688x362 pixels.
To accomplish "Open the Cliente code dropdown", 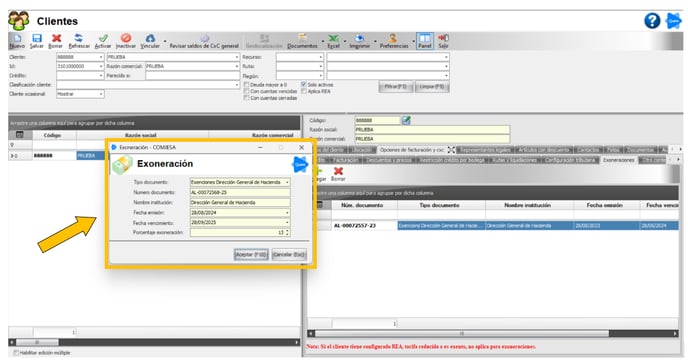I will click(x=101, y=57).
